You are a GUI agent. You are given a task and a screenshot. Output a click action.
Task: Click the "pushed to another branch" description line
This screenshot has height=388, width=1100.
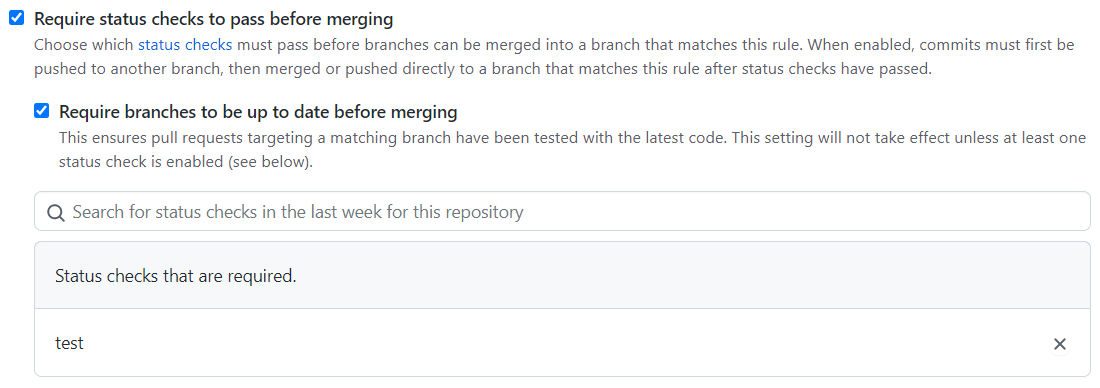[483, 71]
